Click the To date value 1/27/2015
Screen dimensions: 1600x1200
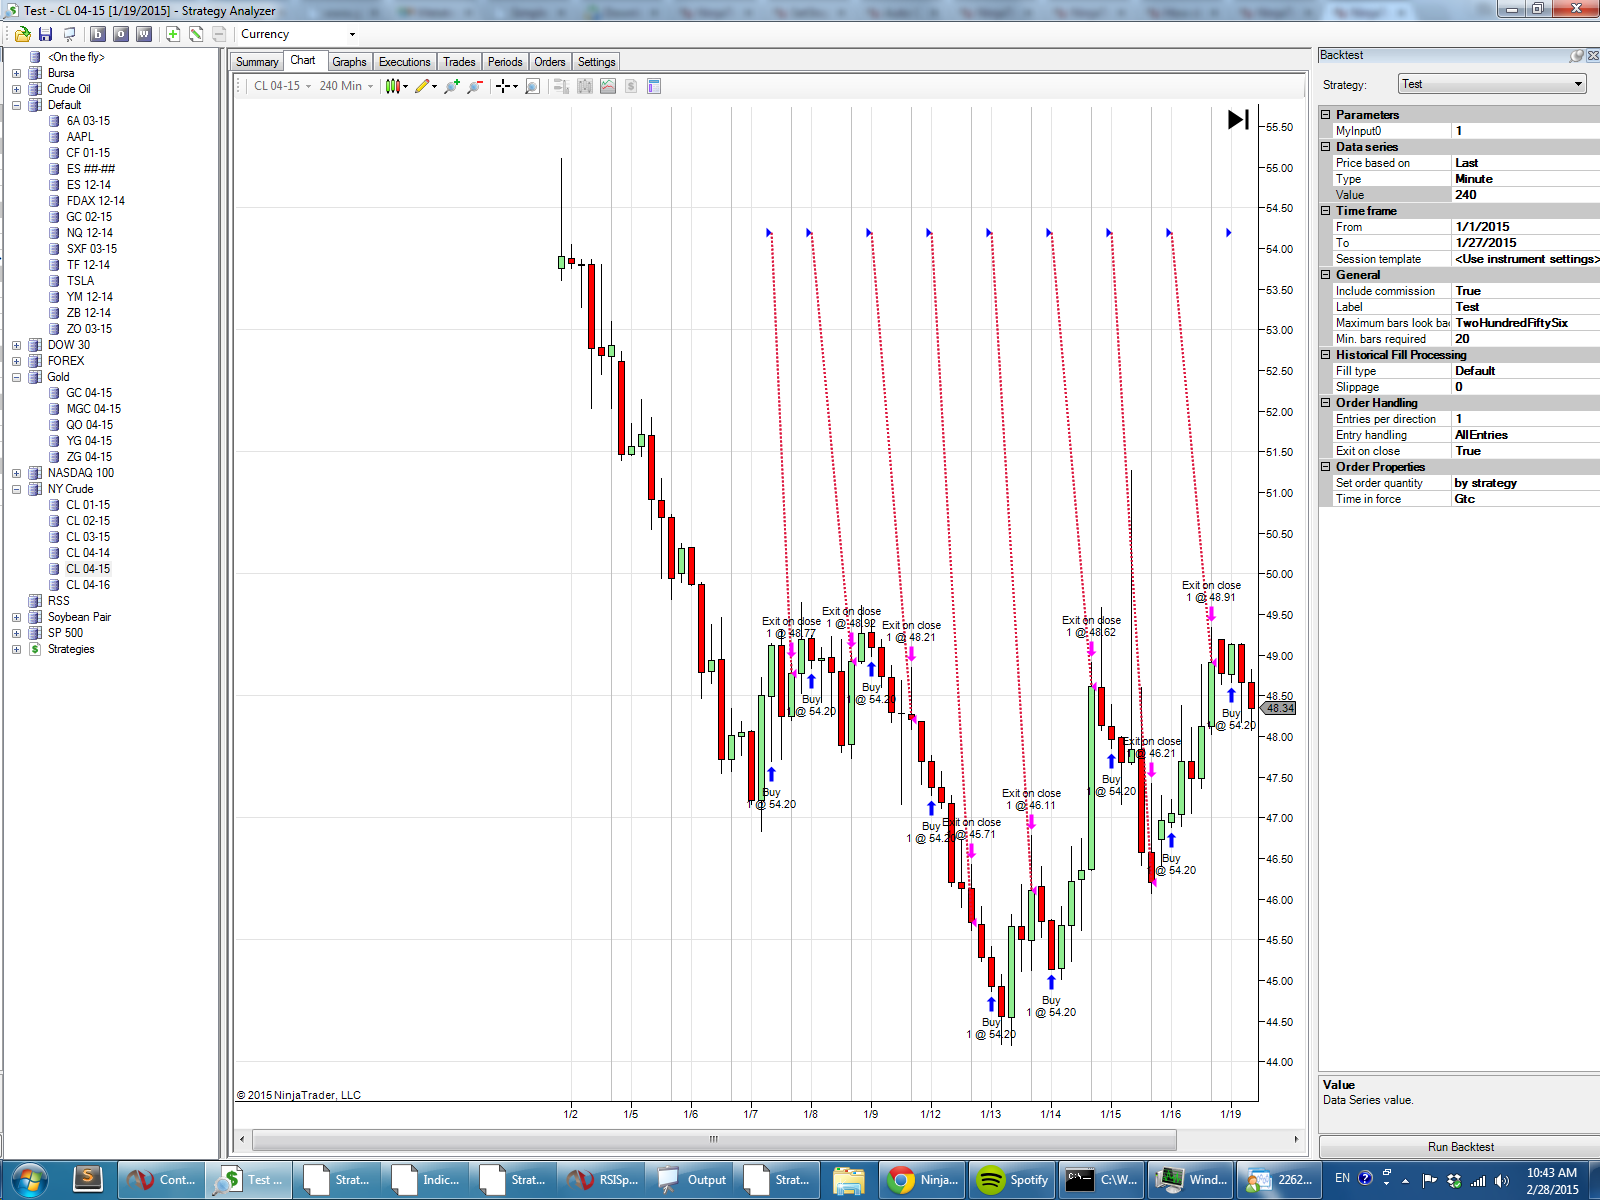pyautogui.click(x=1526, y=243)
